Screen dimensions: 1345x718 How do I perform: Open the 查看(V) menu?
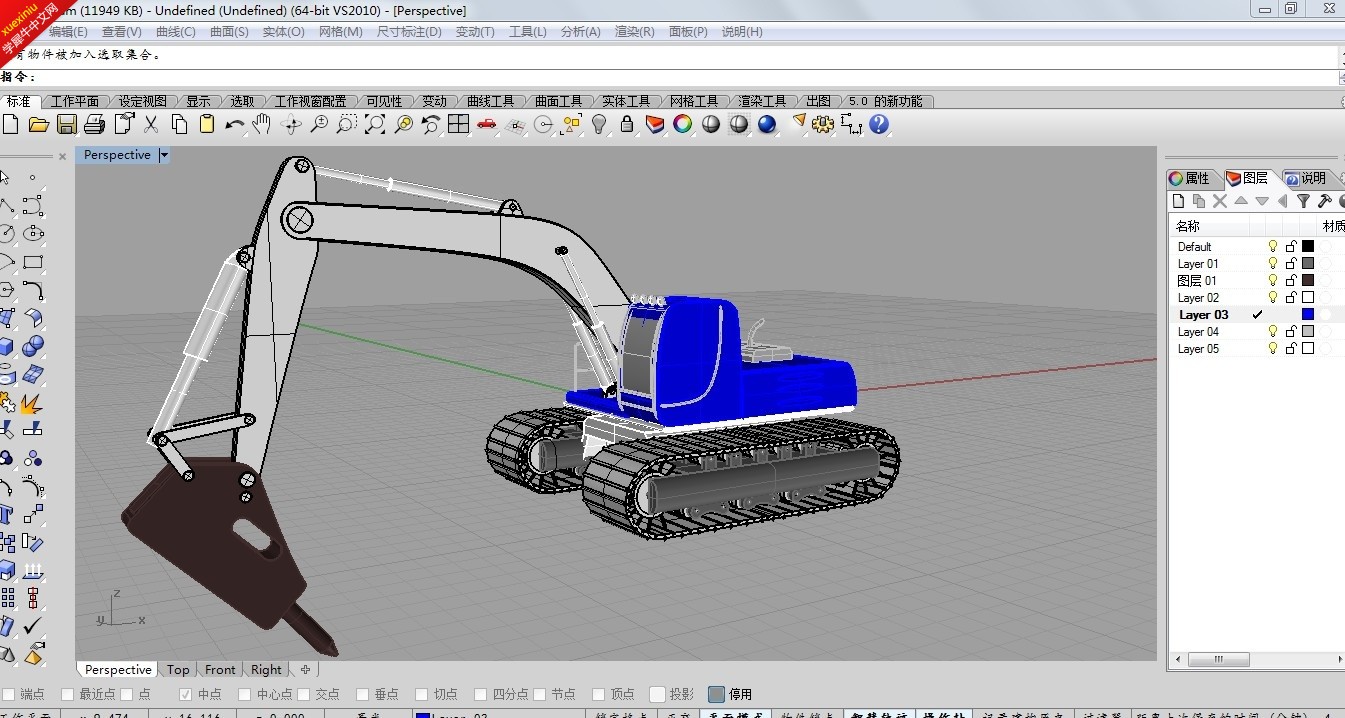click(121, 32)
